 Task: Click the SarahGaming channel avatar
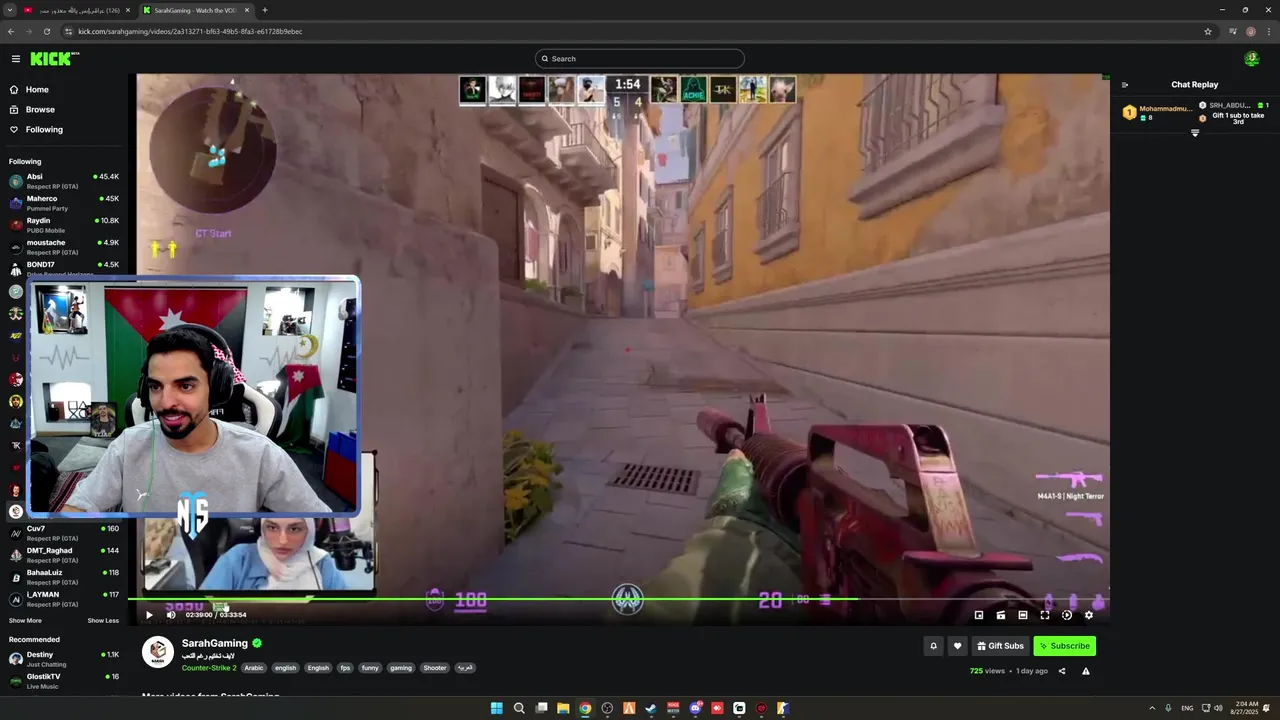157,652
